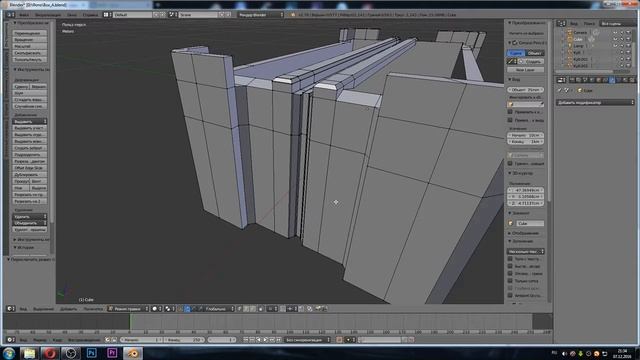
Task: Open the Справка menu
Action: (x=90, y=14)
